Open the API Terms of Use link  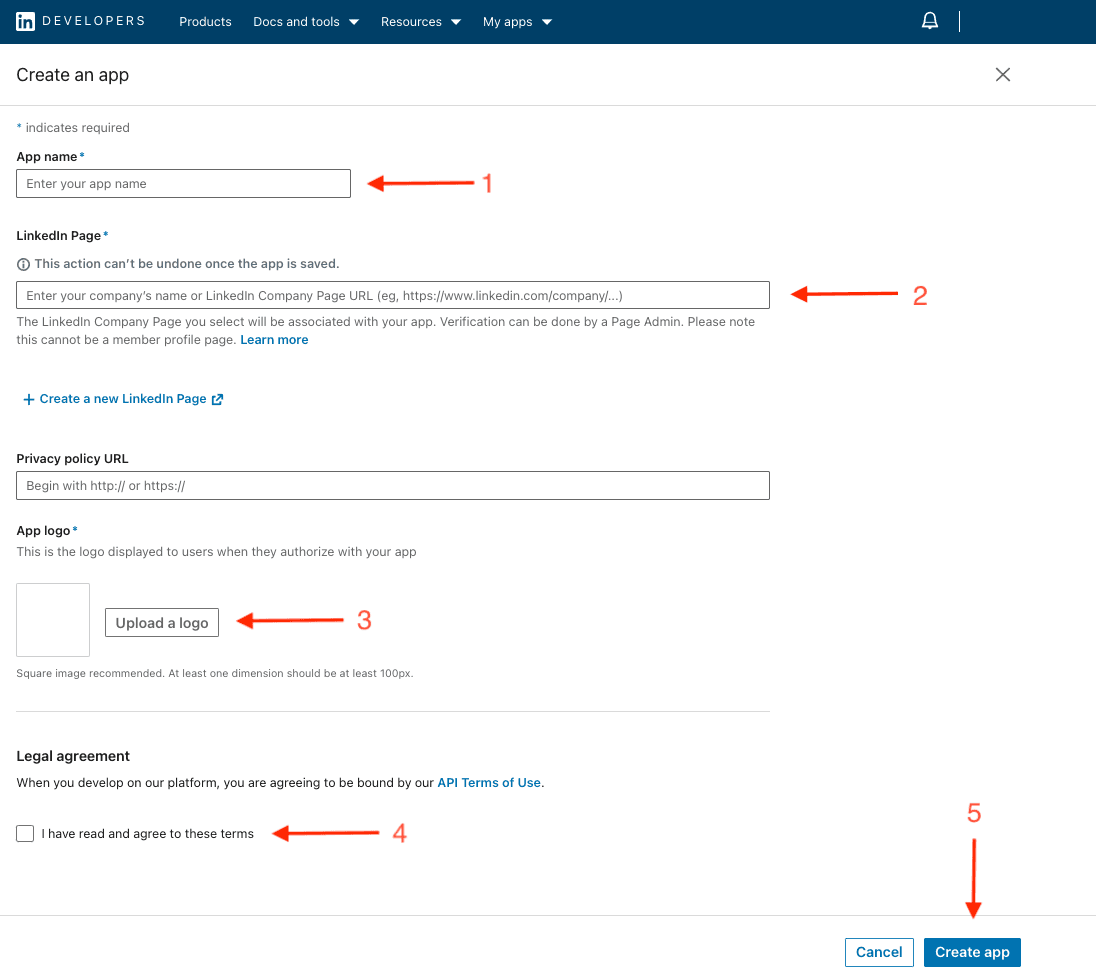click(x=489, y=782)
